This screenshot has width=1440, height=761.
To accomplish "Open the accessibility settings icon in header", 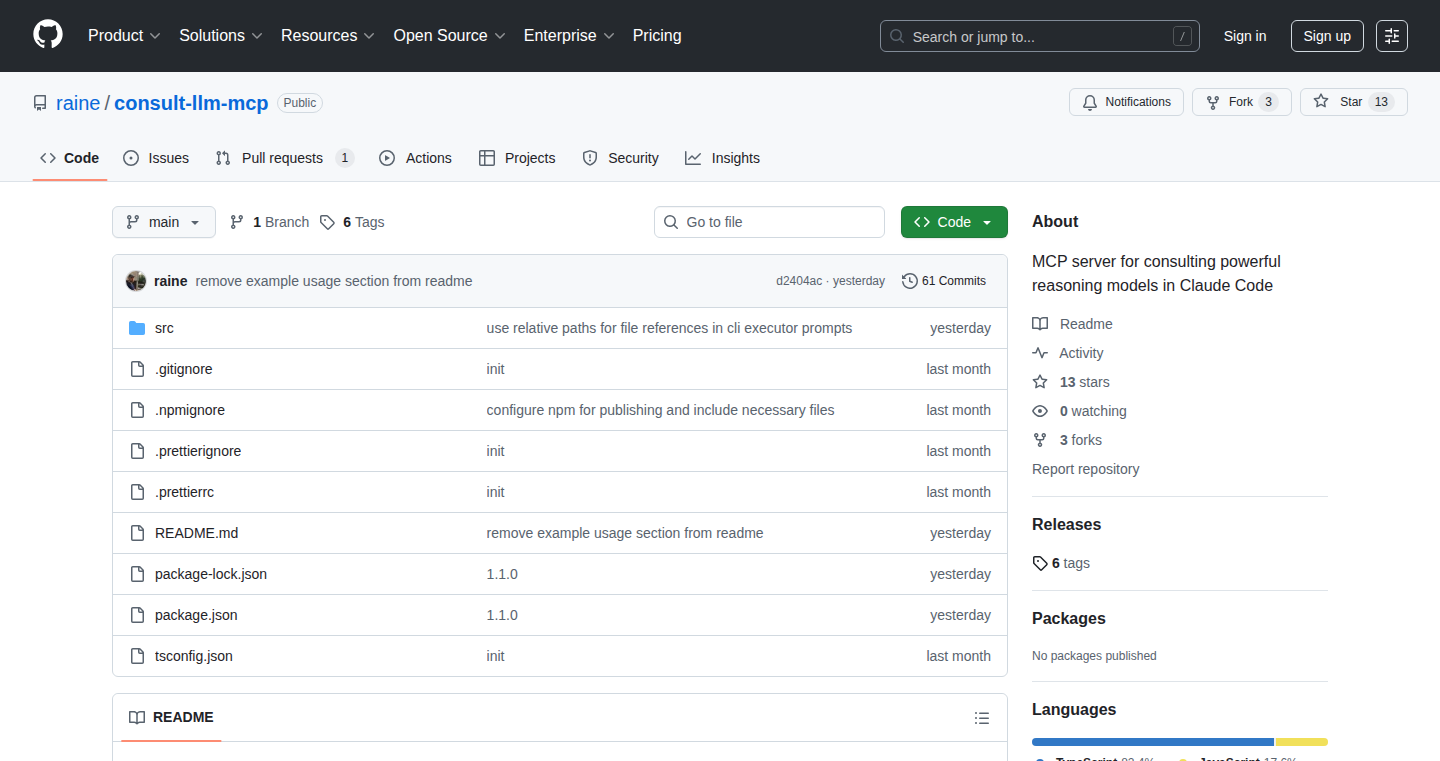I will [1391, 36].
